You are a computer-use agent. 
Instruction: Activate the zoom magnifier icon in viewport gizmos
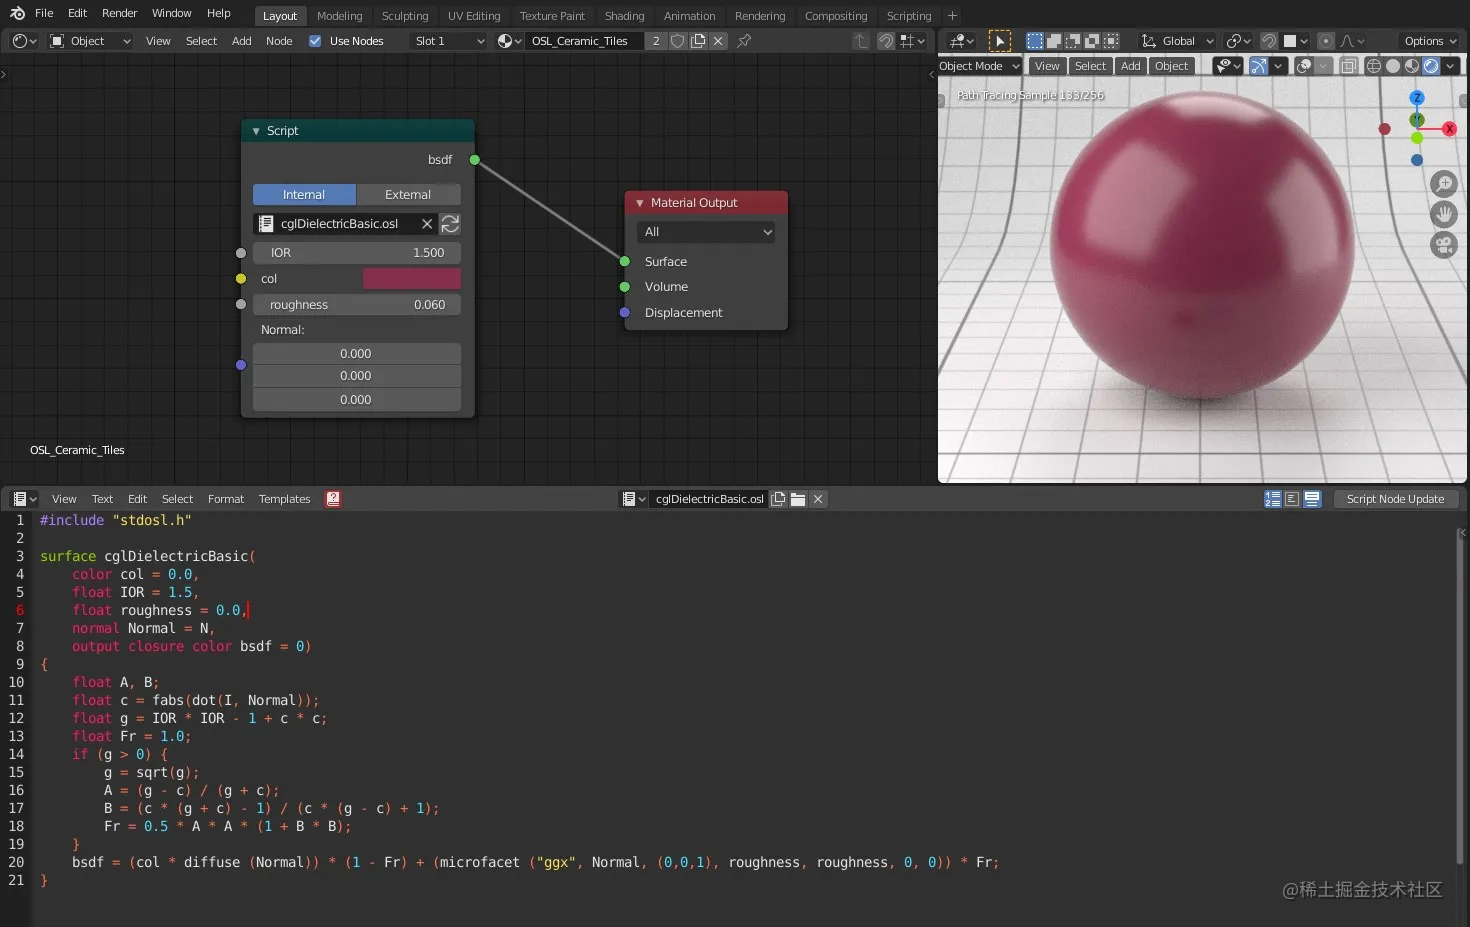(x=1444, y=184)
